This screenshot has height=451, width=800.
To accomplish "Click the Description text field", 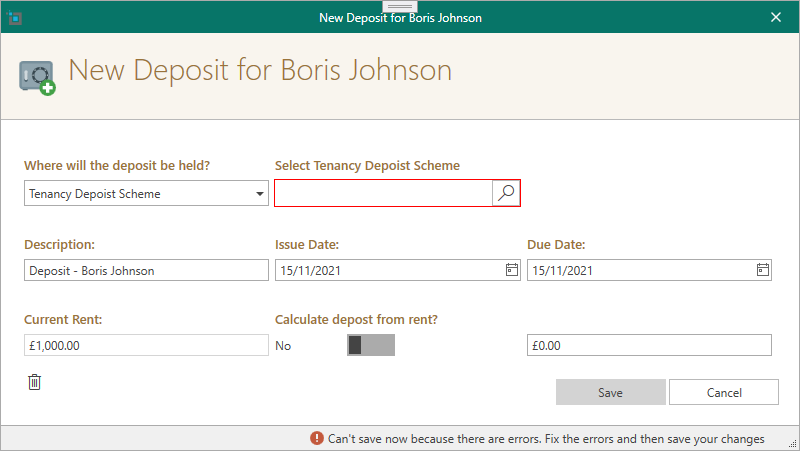I will coord(146,270).
